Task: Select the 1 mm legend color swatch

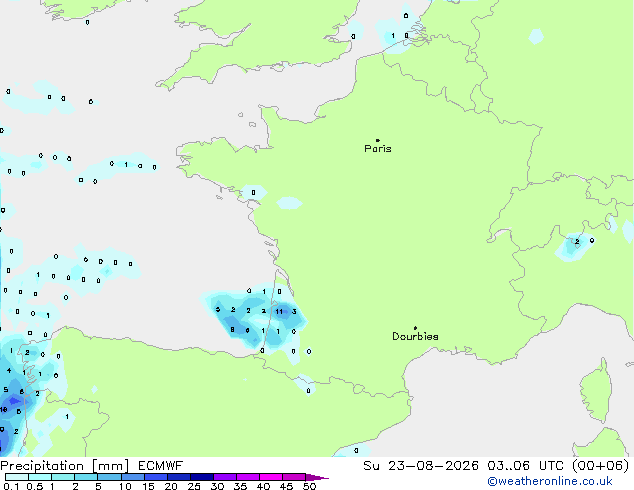Action: click(x=63, y=477)
